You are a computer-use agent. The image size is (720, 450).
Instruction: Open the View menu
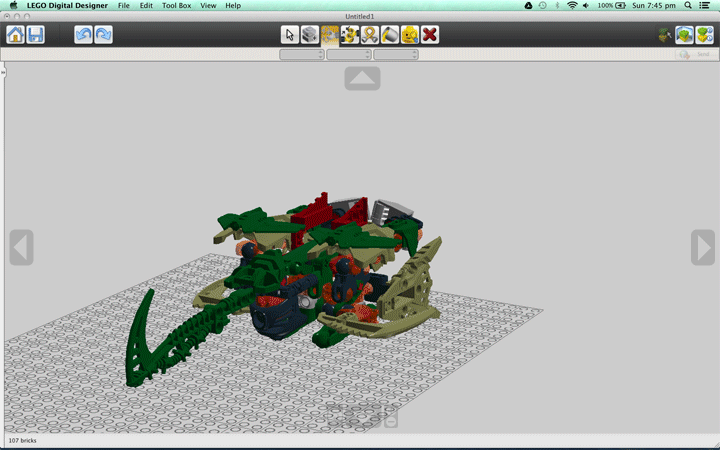point(208,6)
